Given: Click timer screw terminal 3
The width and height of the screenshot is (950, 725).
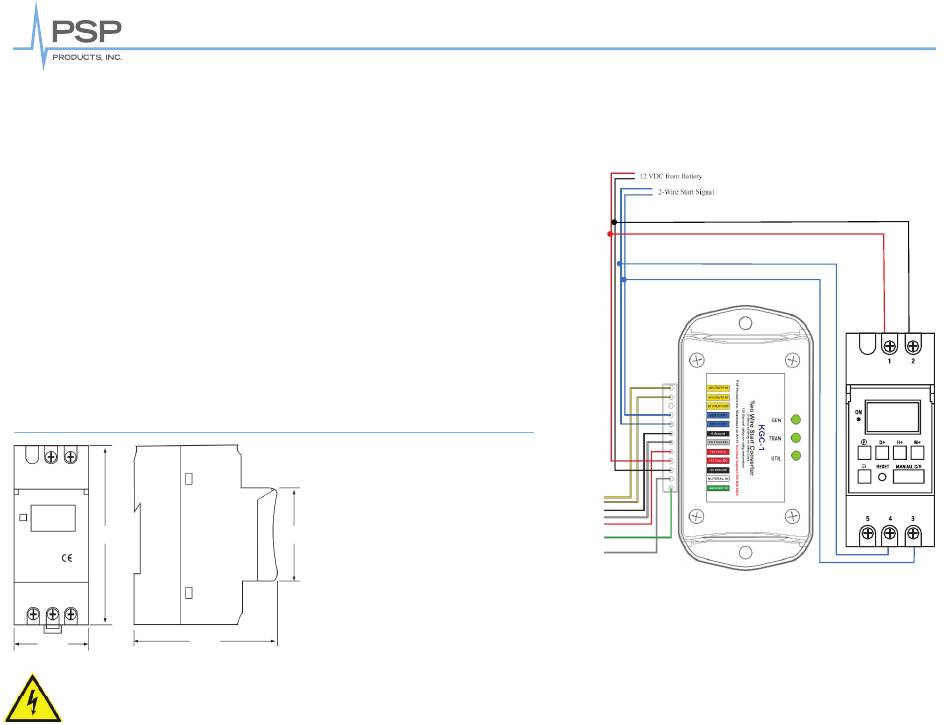Looking at the screenshot, I should click(912, 534).
